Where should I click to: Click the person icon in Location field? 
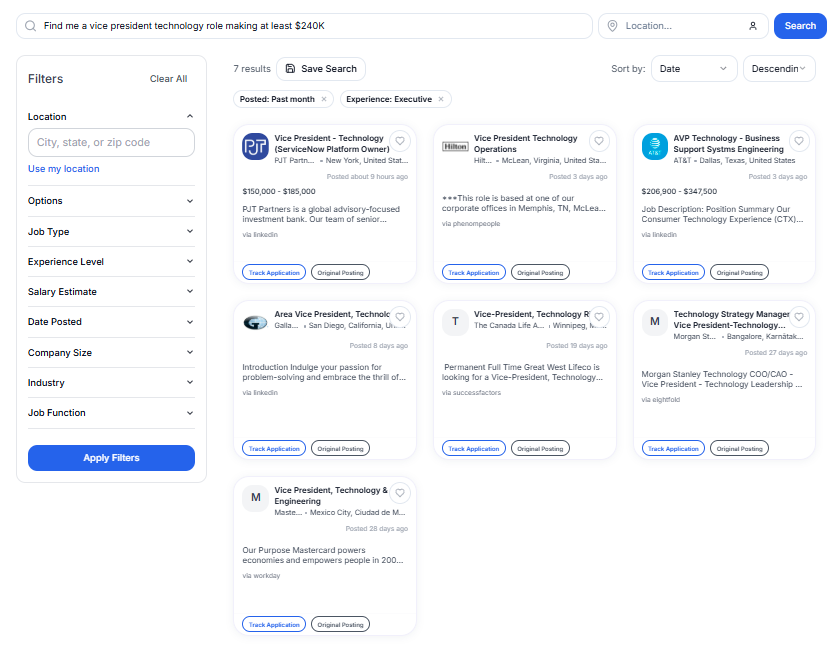[x=752, y=26]
